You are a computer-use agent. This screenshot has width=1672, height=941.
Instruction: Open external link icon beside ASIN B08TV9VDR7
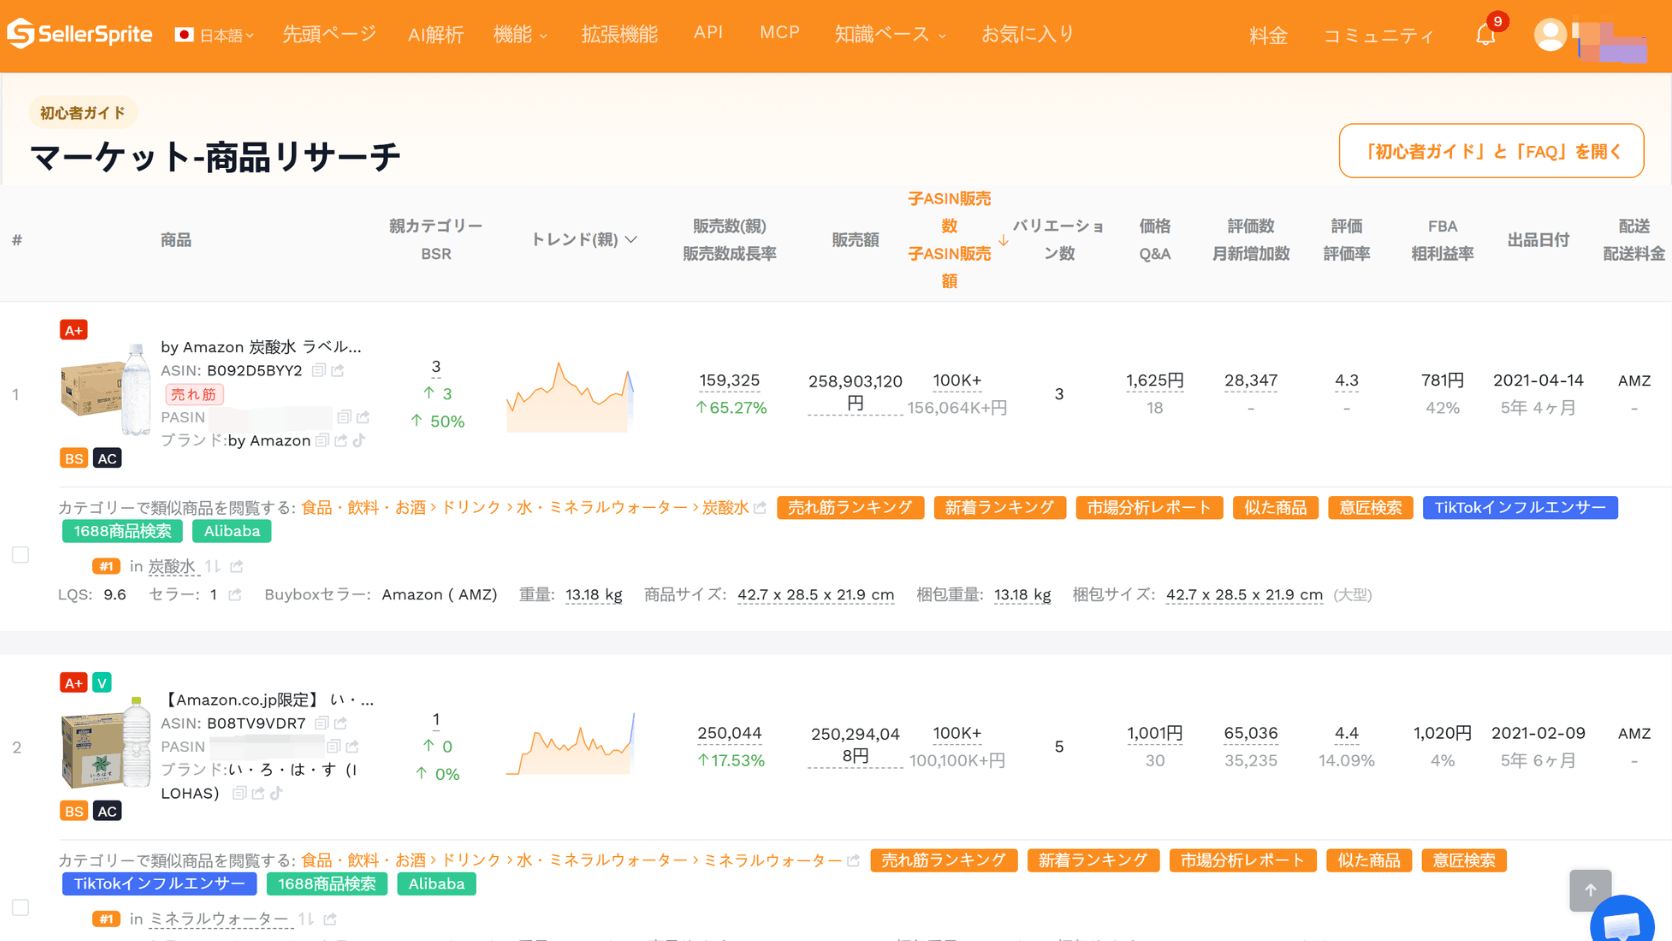tap(341, 723)
